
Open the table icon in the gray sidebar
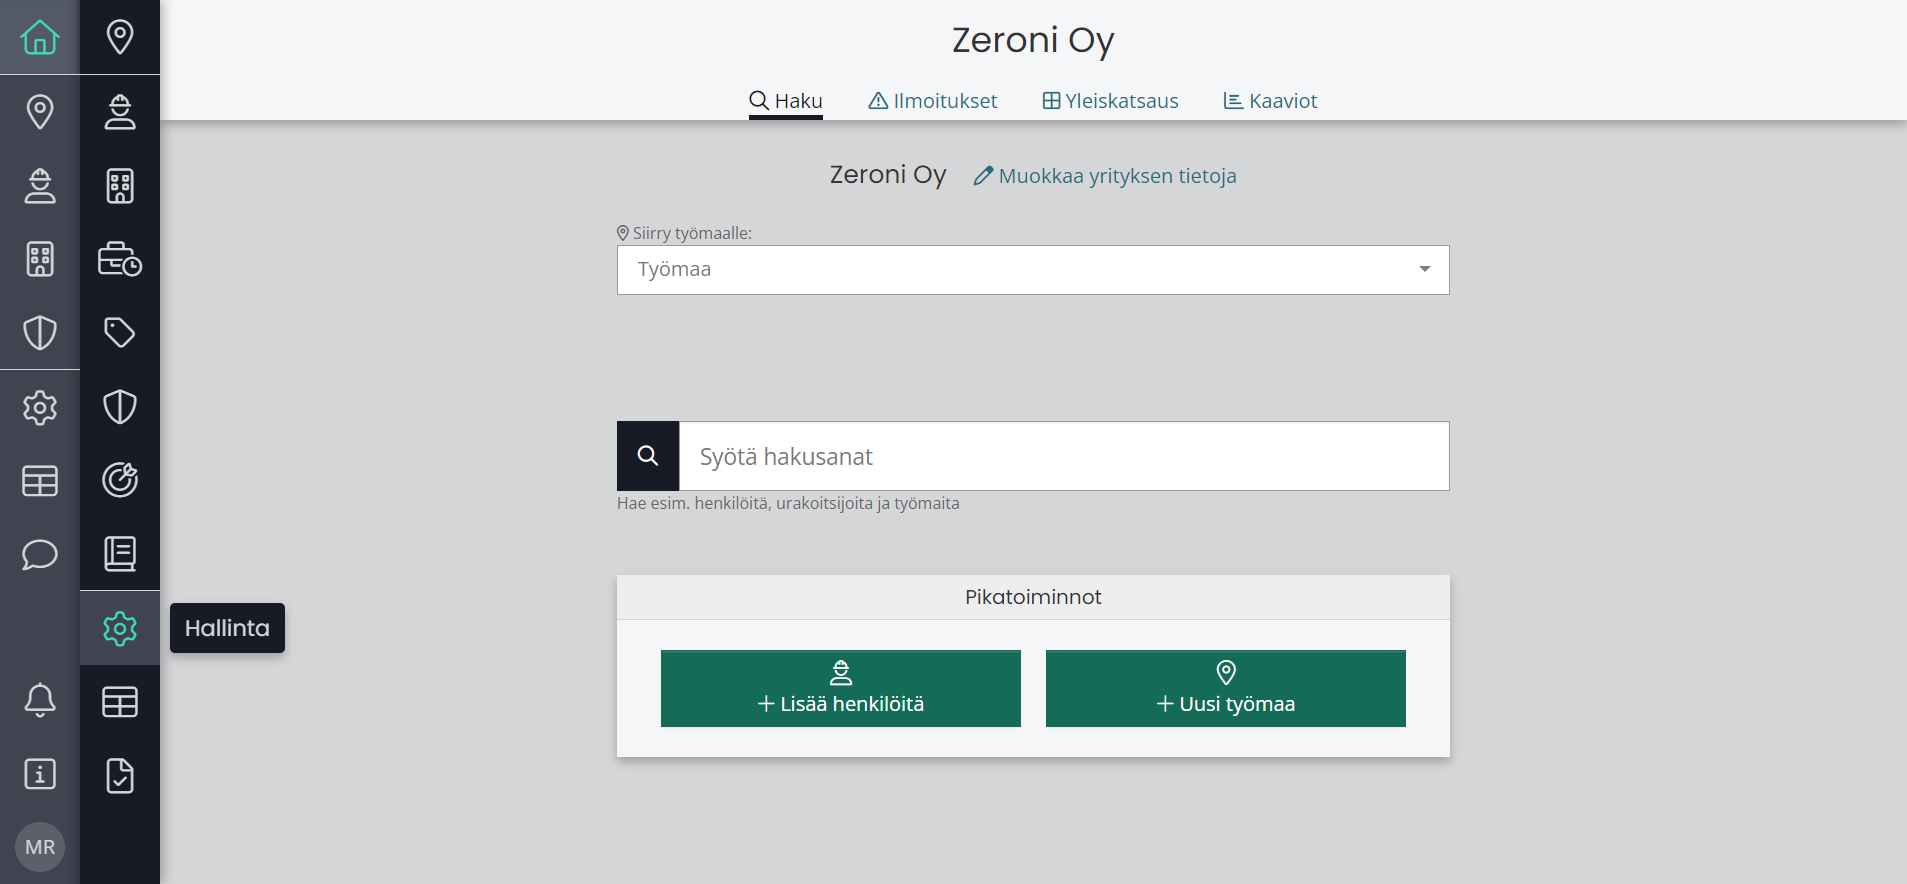[40, 481]
